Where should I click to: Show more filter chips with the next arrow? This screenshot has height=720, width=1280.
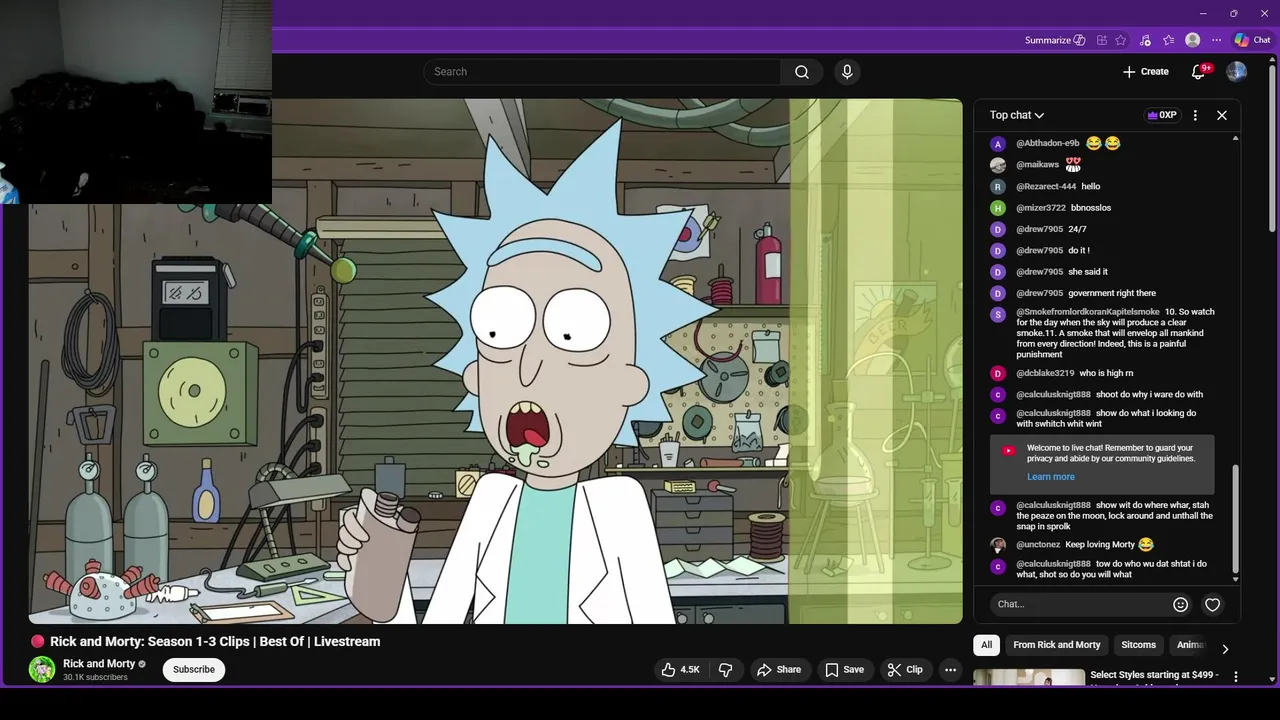(1225, 649)
